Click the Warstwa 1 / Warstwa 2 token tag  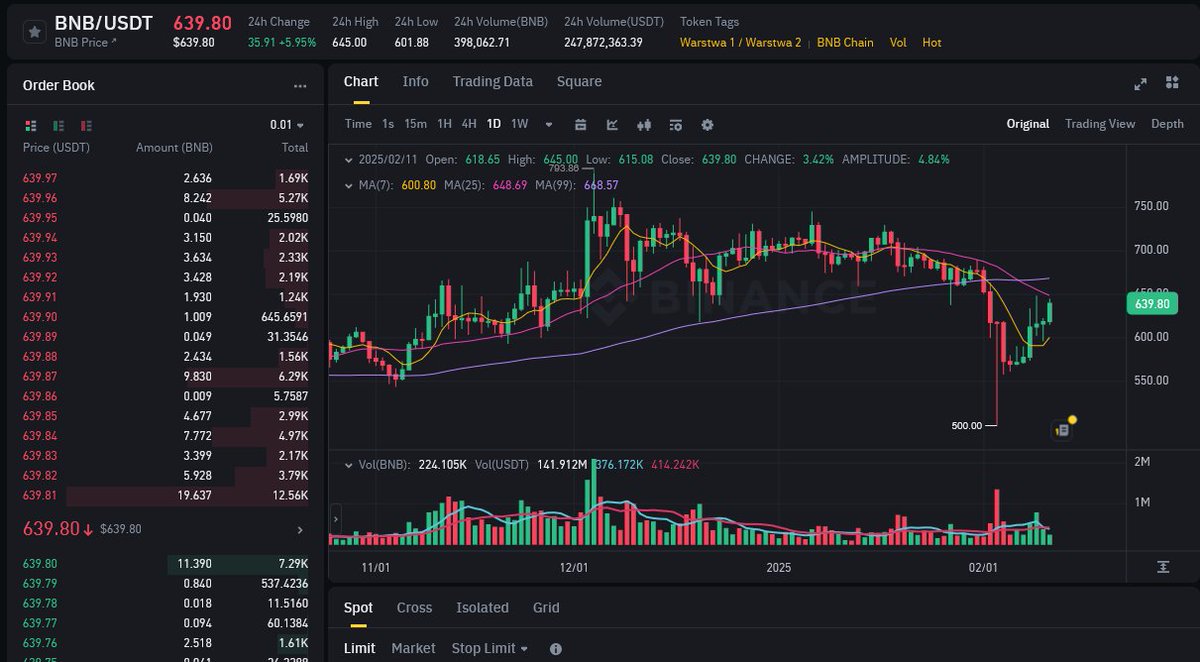pos(740,43)
